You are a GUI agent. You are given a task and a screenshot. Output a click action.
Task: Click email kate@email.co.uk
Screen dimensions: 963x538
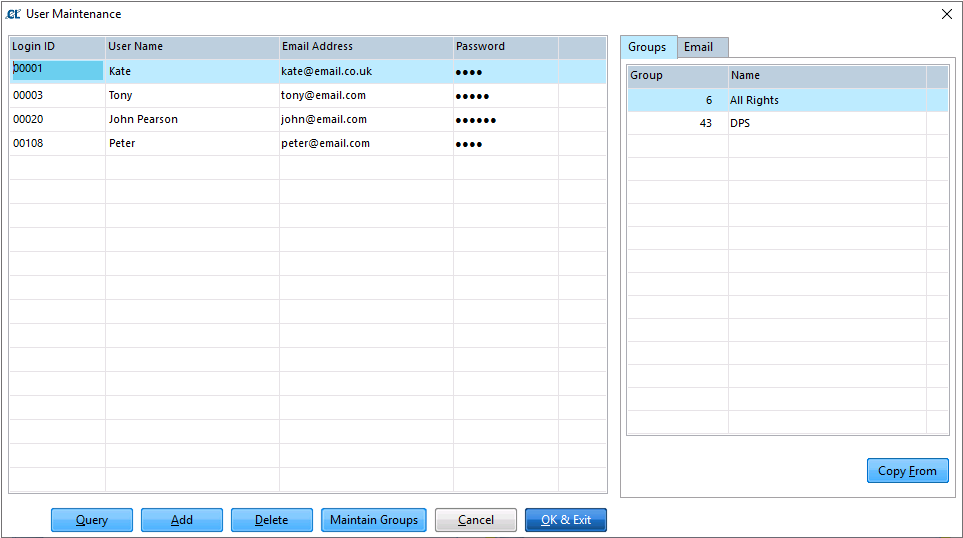[327, 71]
